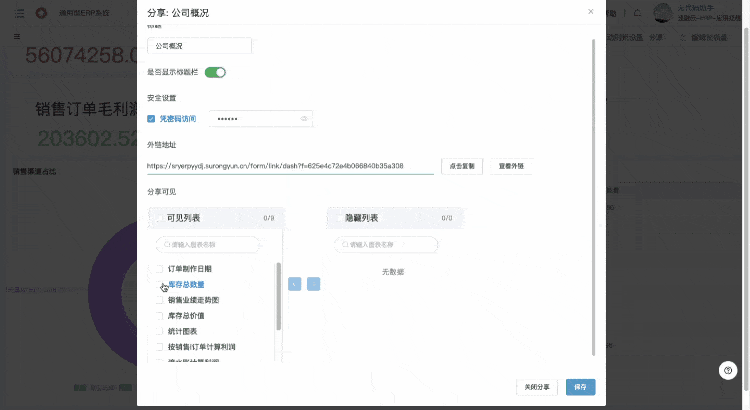750x410 pixels.
Task: Check the 订单制作日期 checkbox
Action: 160,269
